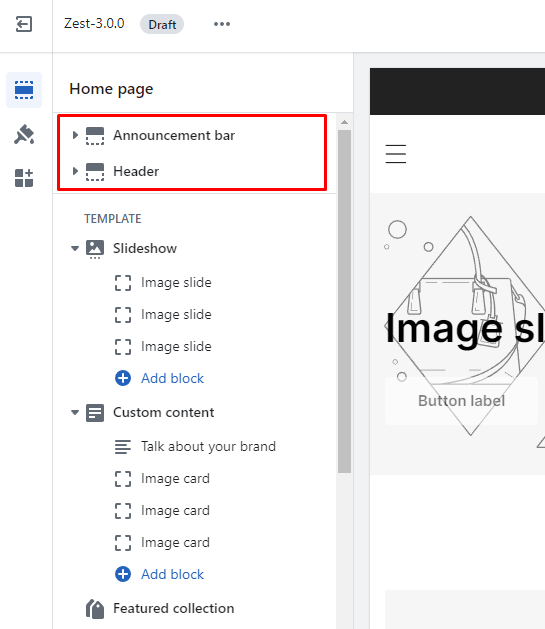The image size is (545, 629).
Task: Open the three-dots more actions menu
Action: pos(222,24)
